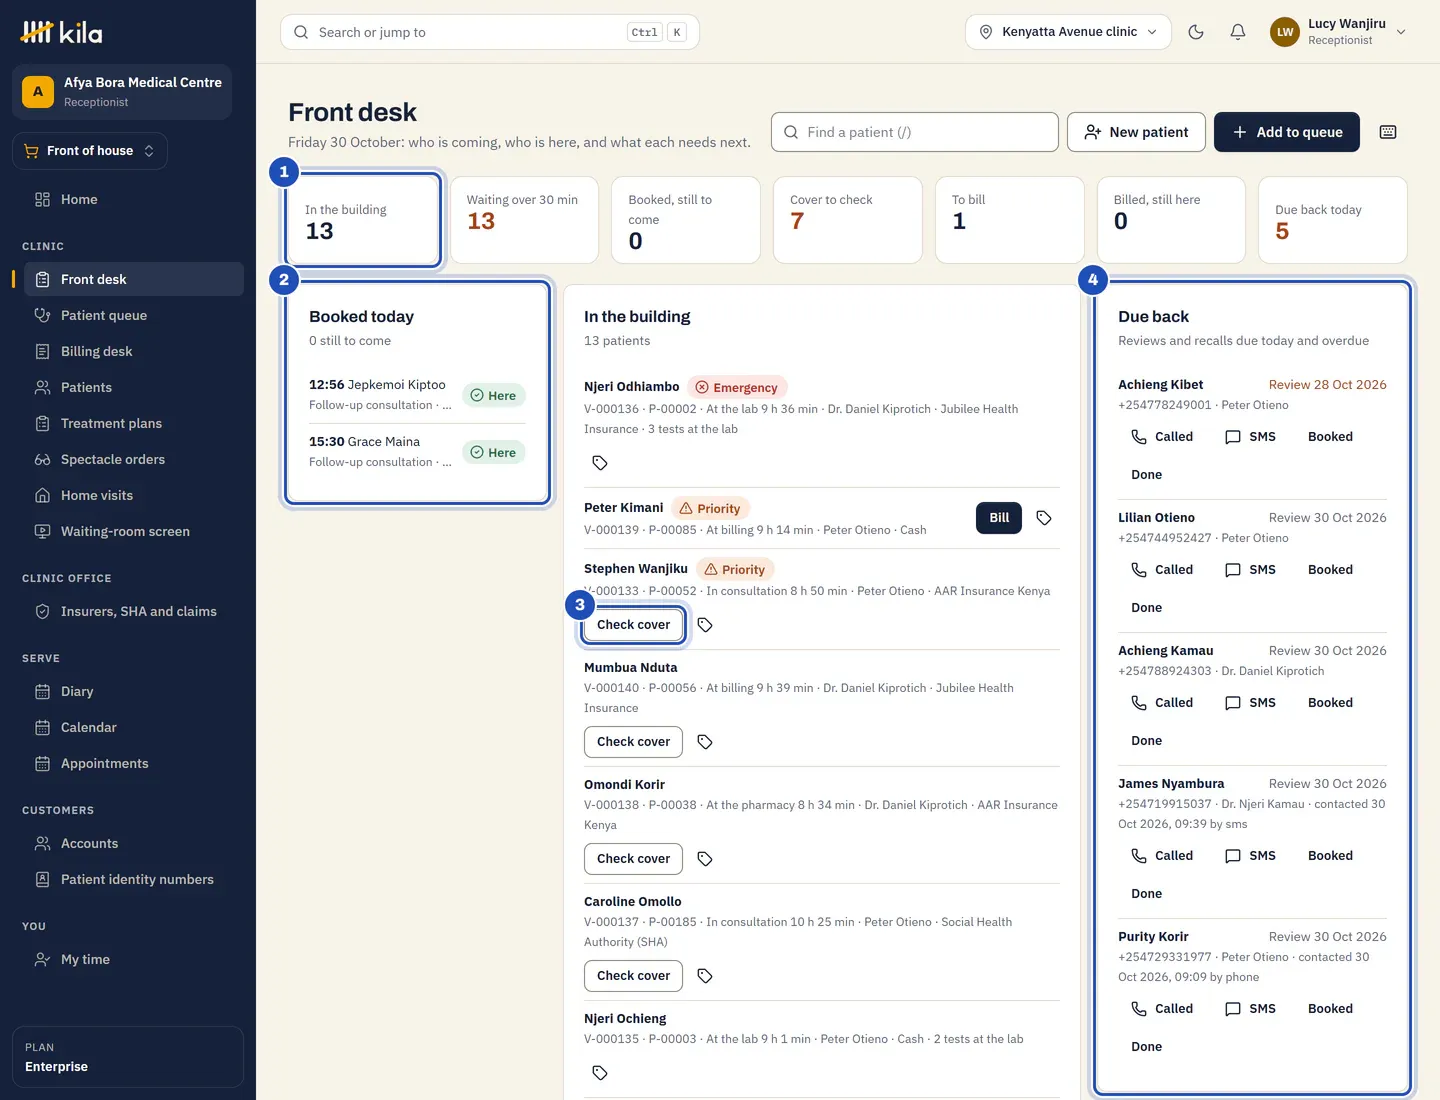Image resolution: width=1440 pixels, height=1100 pixels.
Task: Focus the Find a patient search field
Action: click(914, 132)
